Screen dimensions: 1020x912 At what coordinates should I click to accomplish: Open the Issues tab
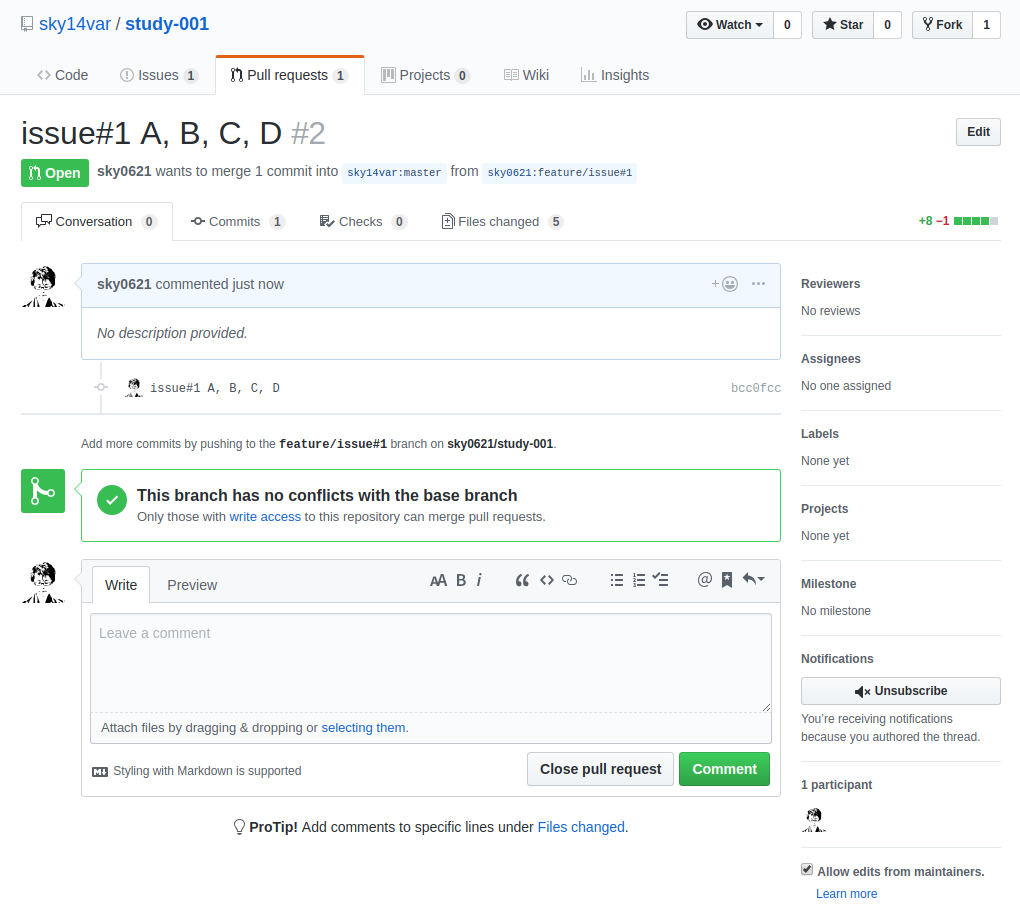click(x=159, y=75)
